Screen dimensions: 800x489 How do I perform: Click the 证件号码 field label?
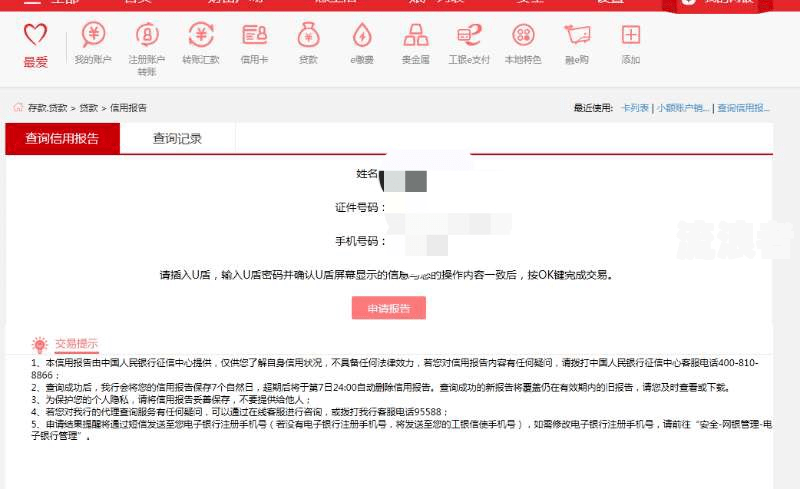360,207
